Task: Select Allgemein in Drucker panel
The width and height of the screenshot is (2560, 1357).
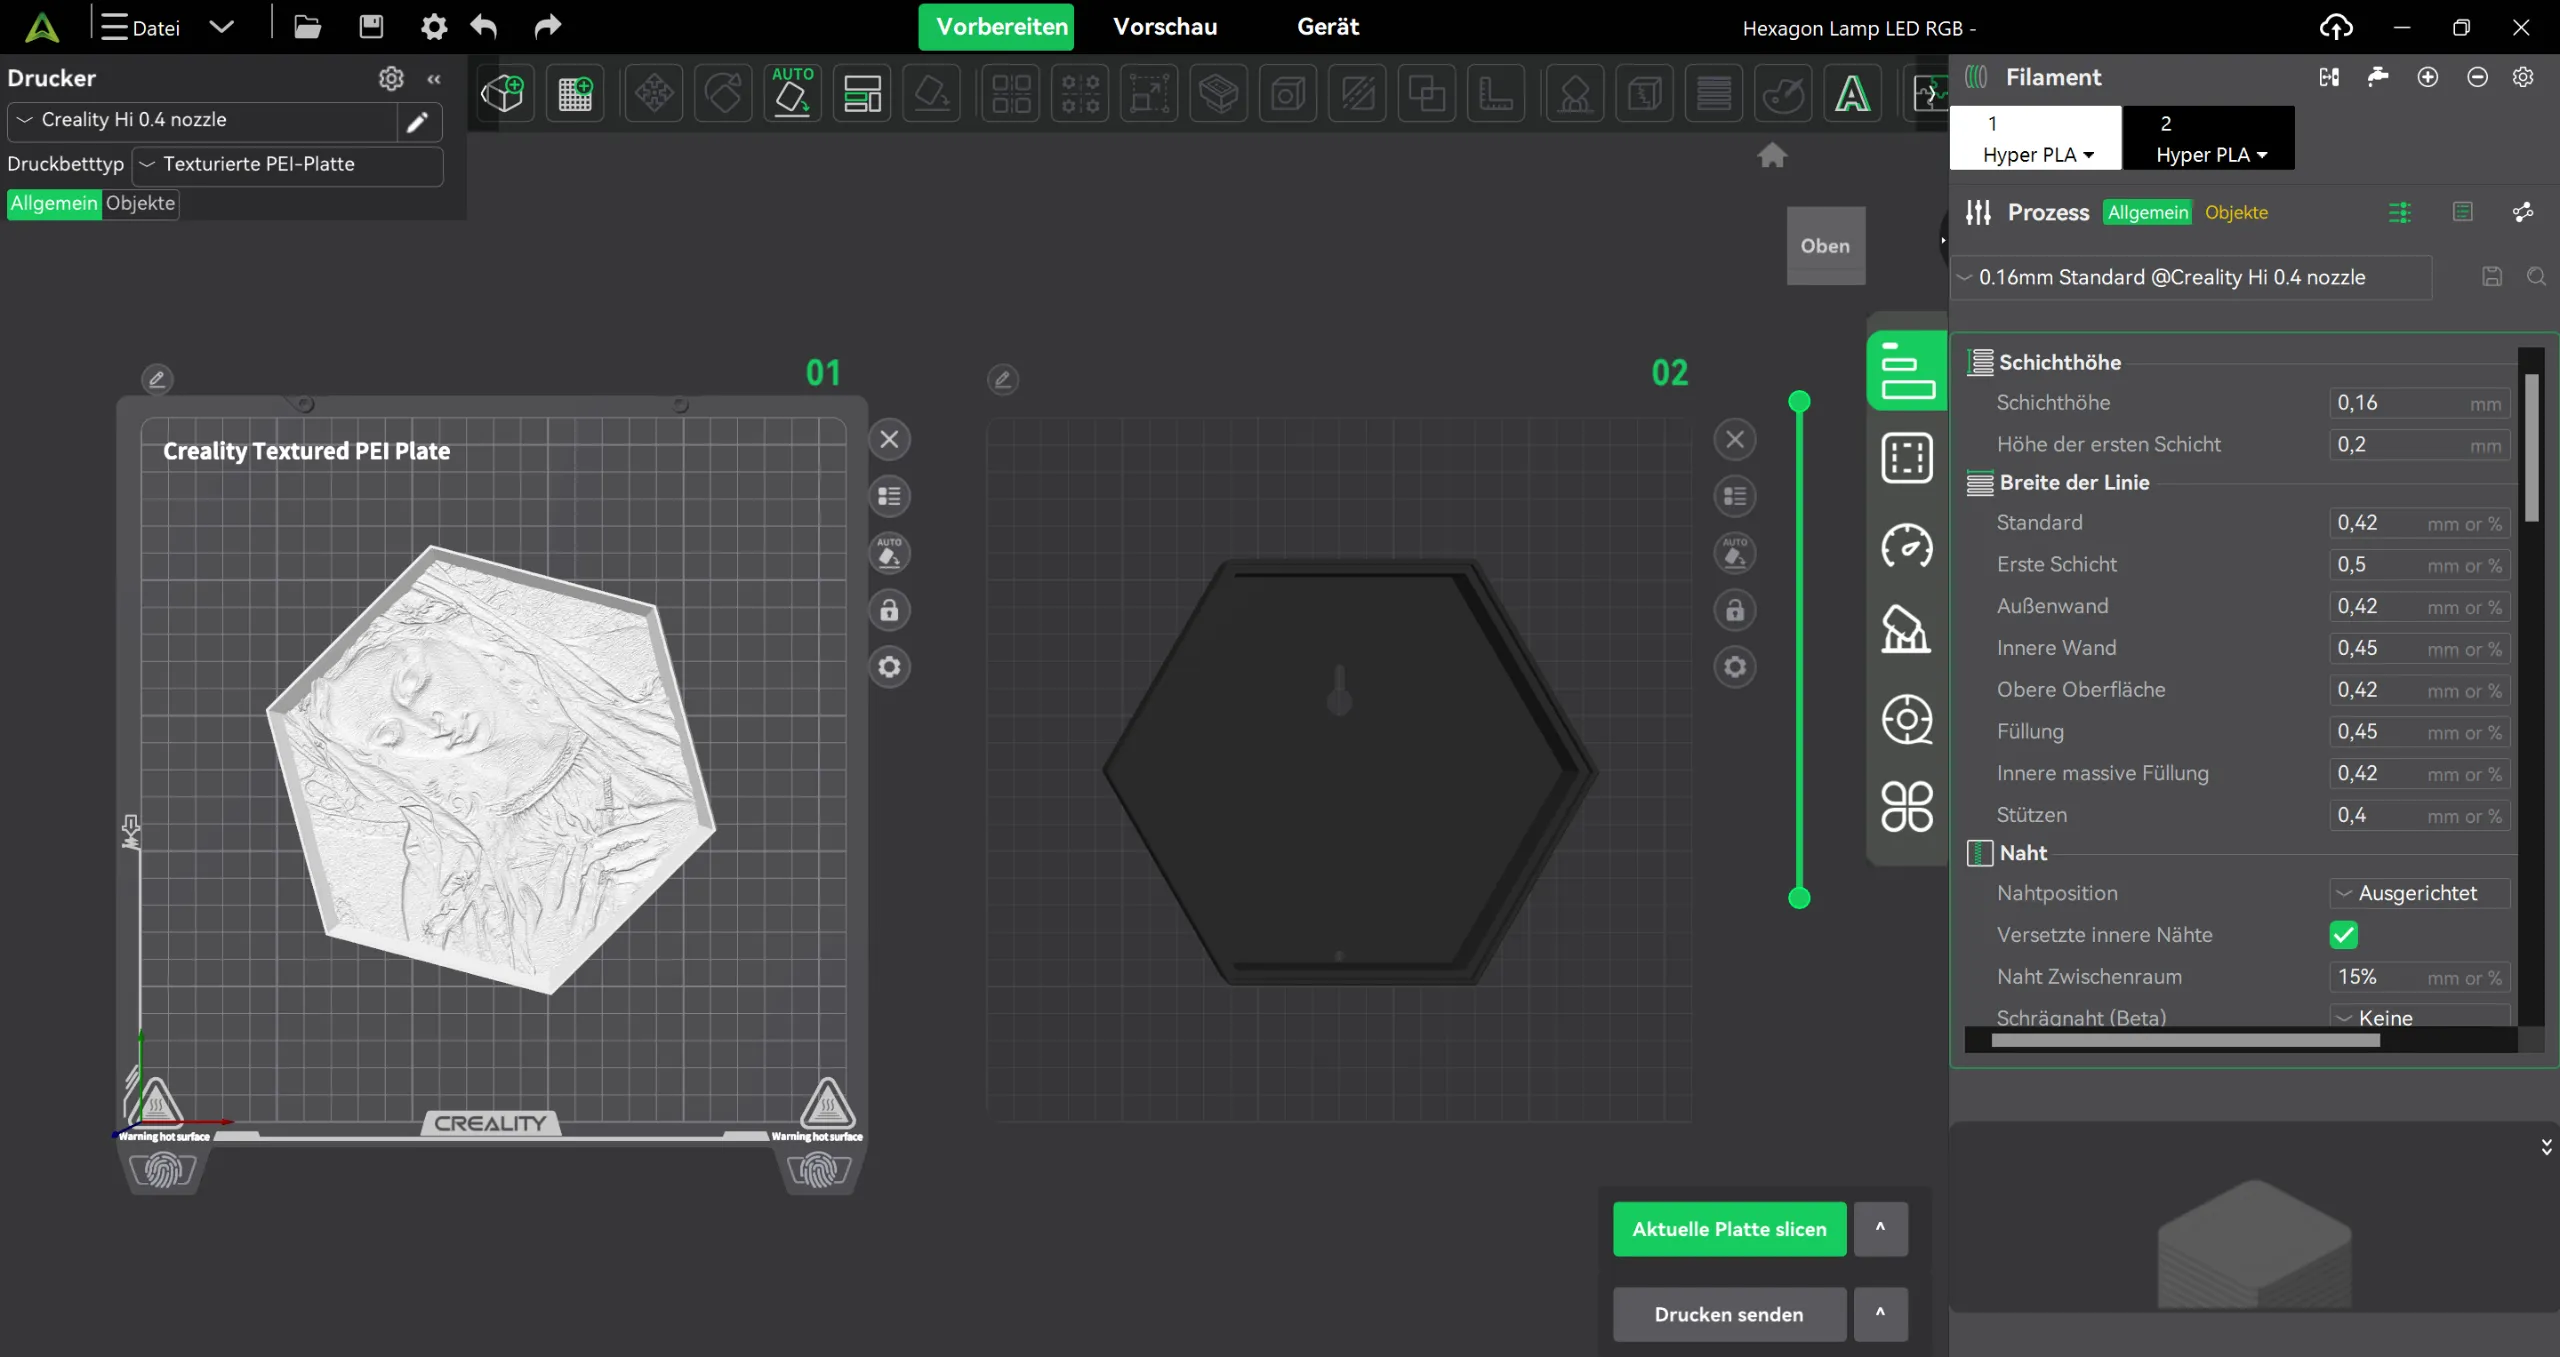Action: [x=54, y=203]
